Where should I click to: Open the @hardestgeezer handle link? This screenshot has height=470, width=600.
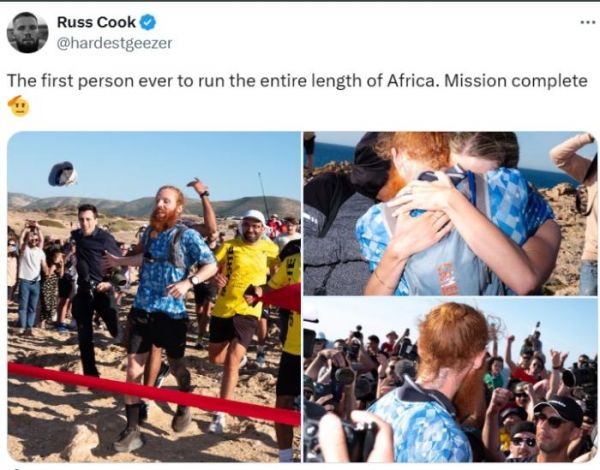point(114,43)
